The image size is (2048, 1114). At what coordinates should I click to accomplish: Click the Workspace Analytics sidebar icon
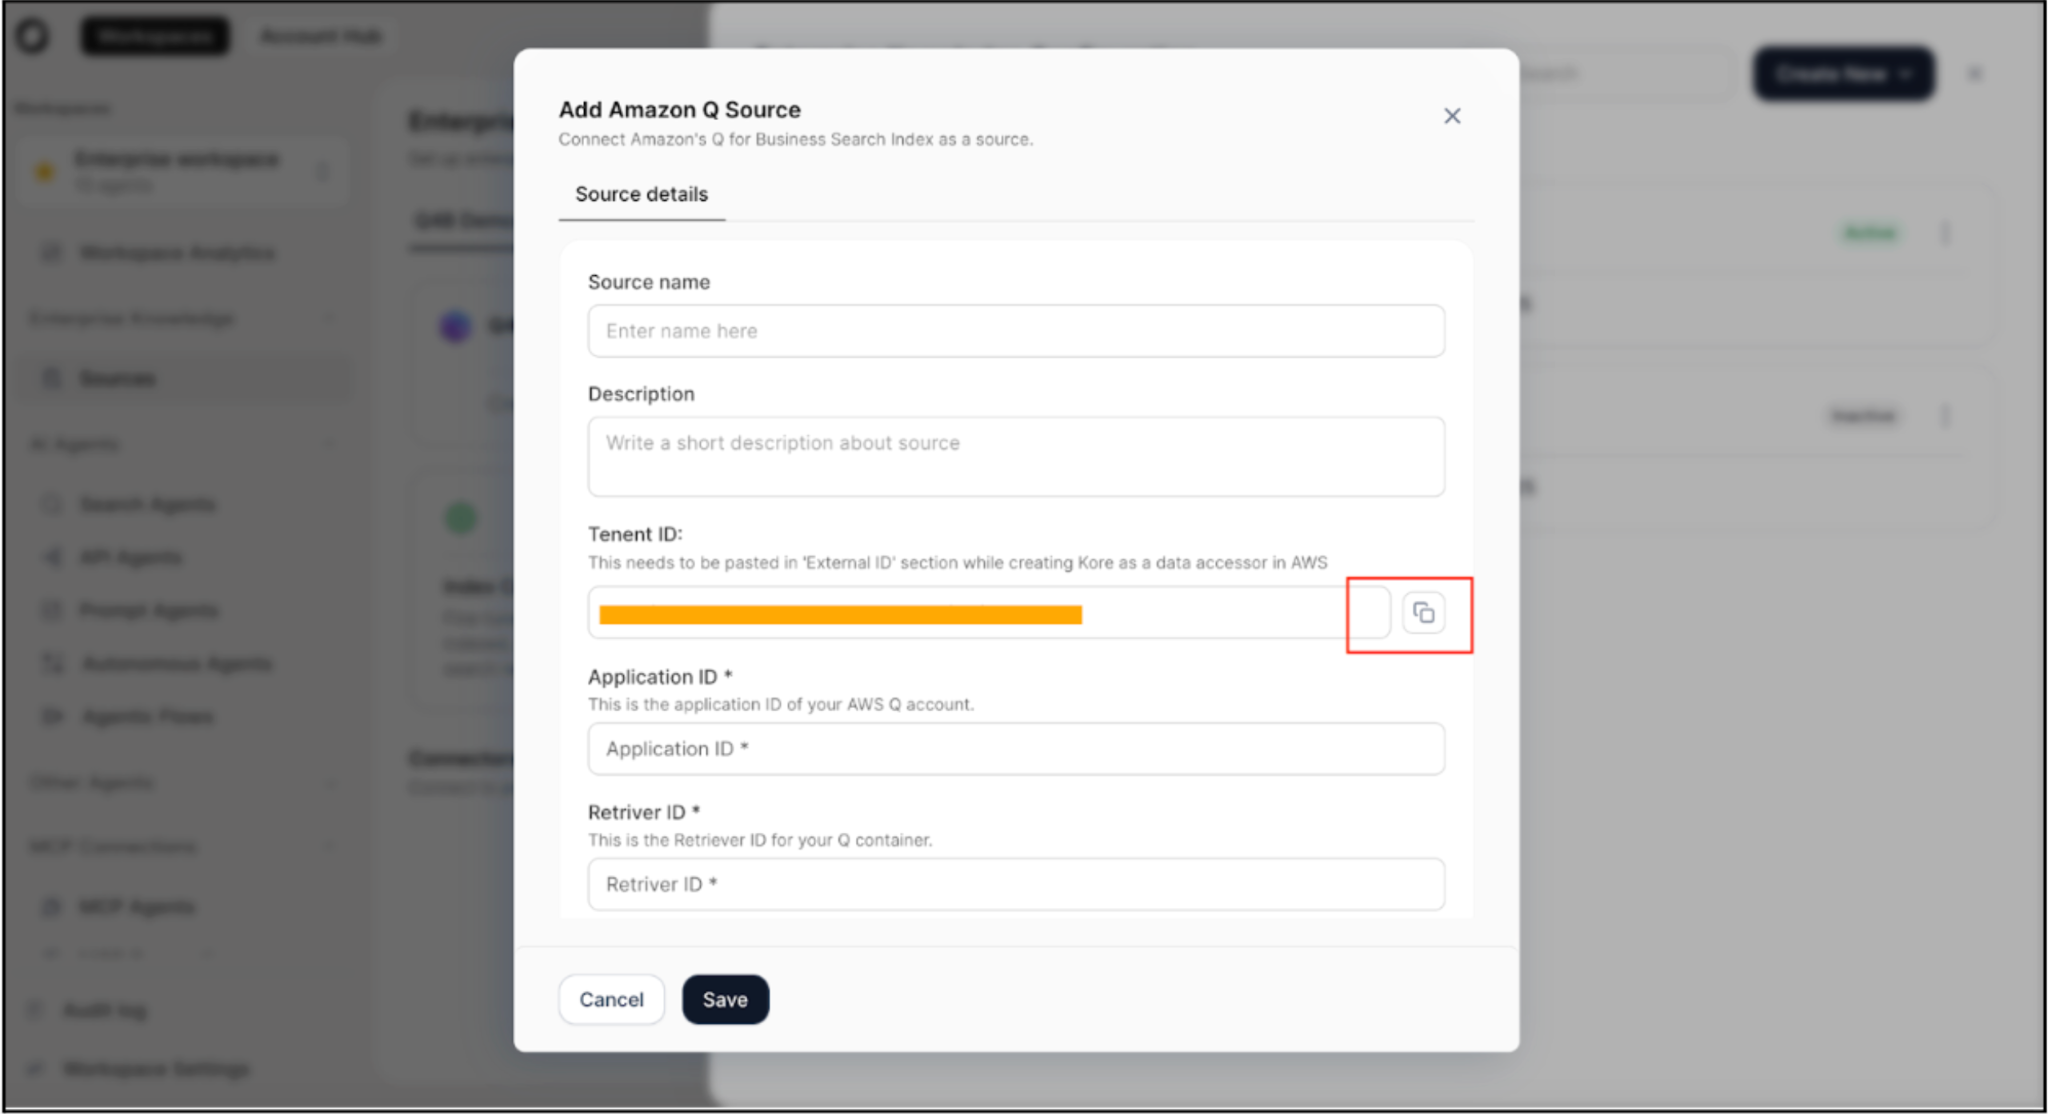click(51, 252)
